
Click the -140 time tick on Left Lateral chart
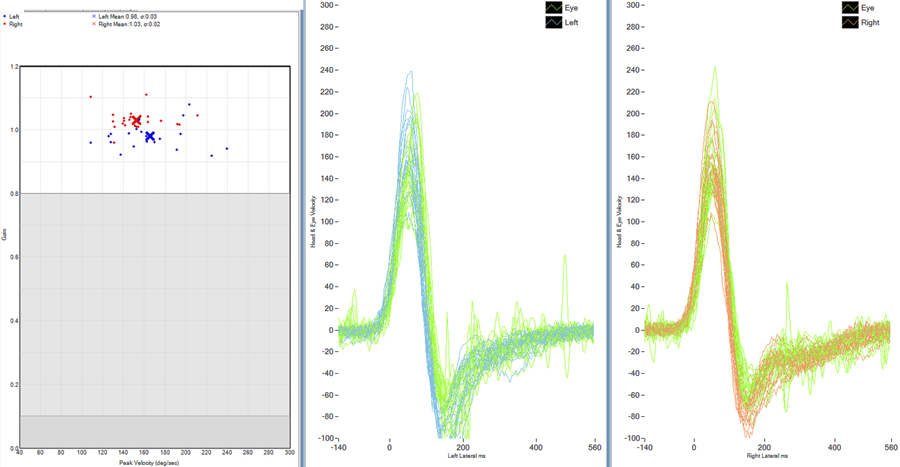339,447
